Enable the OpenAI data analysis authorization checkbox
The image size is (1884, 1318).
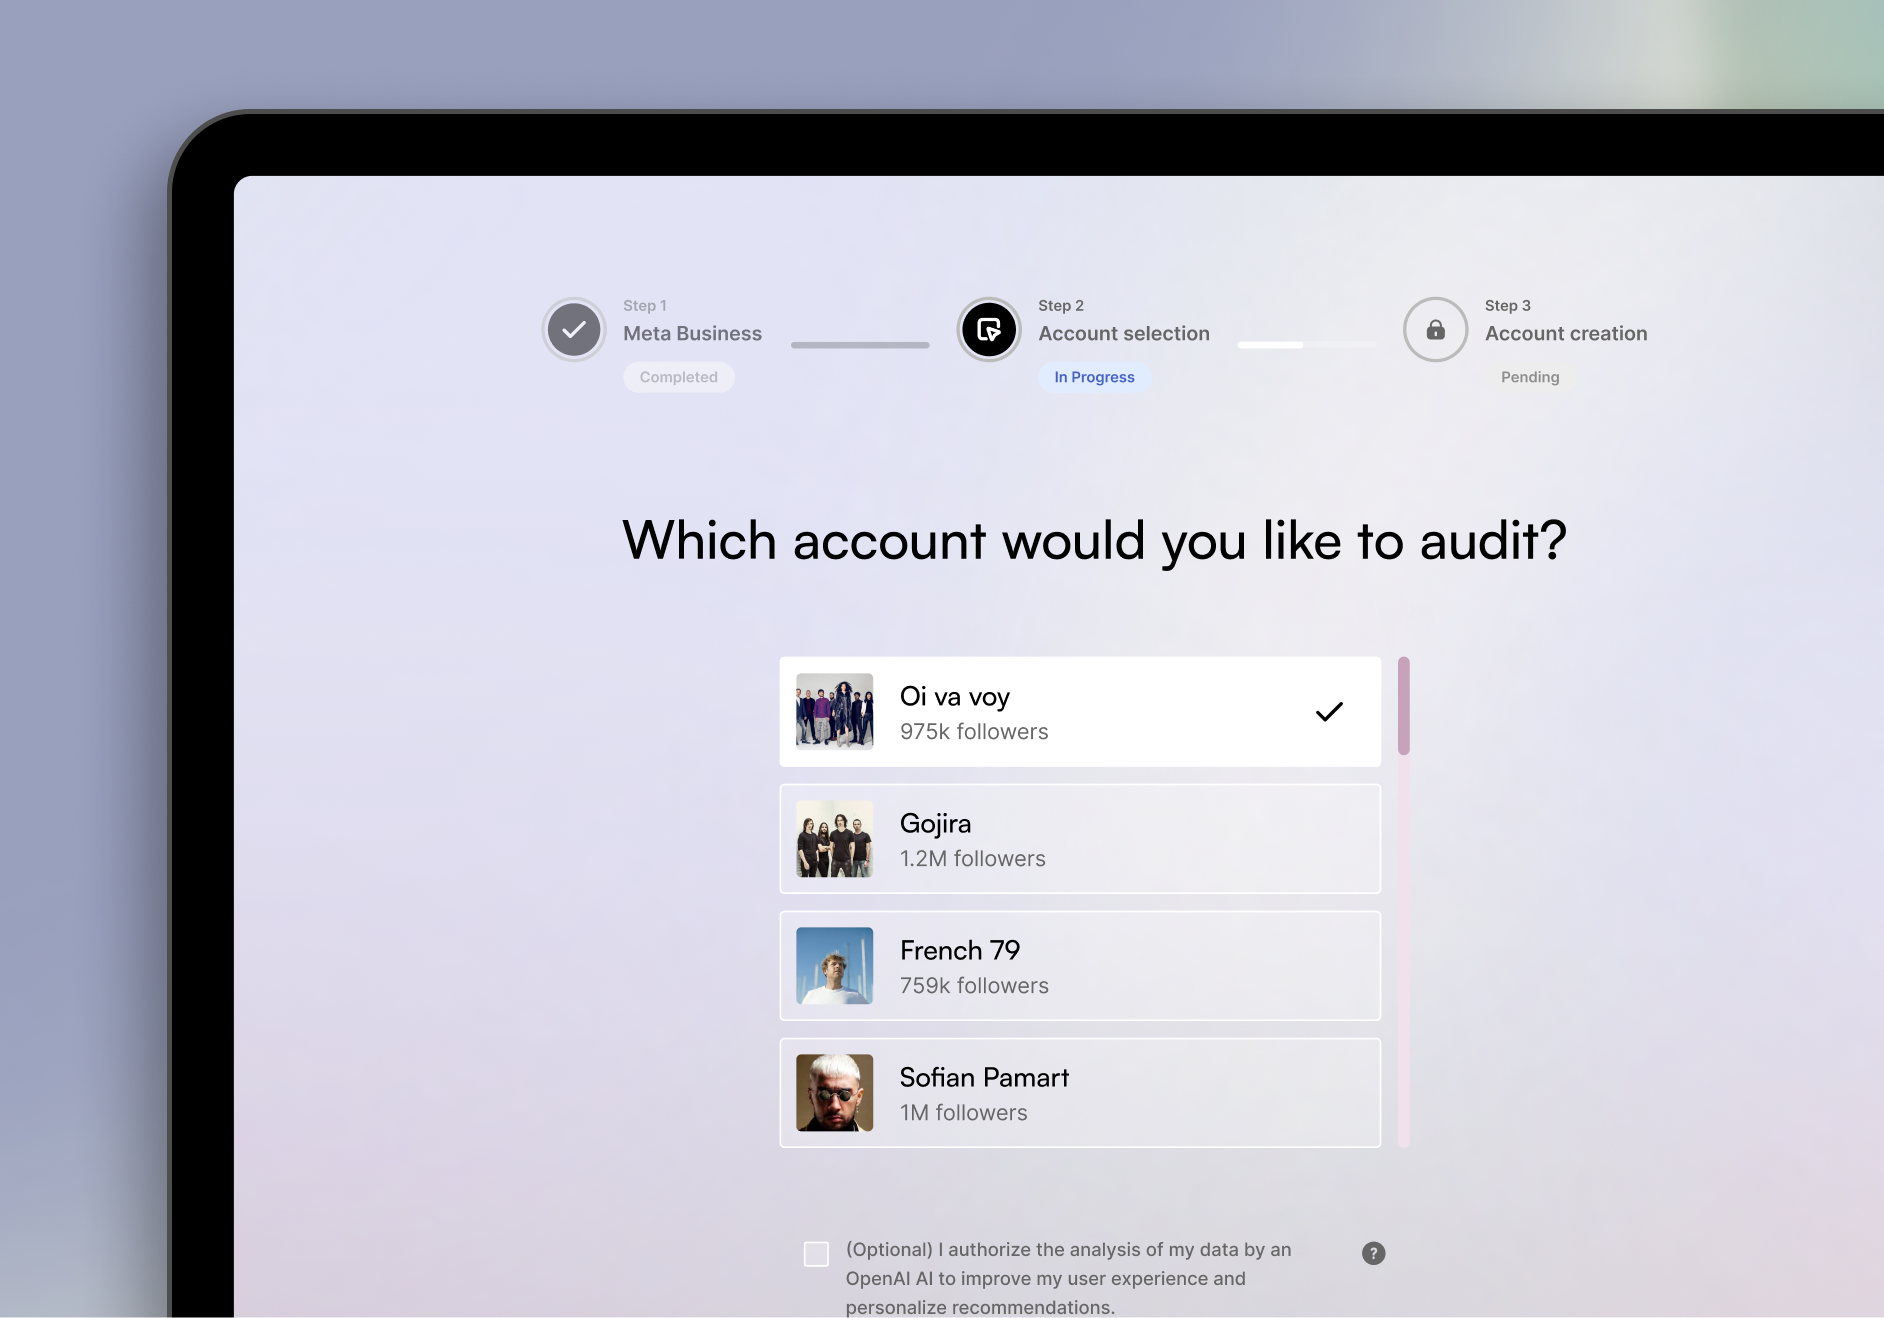(816, 1254)
